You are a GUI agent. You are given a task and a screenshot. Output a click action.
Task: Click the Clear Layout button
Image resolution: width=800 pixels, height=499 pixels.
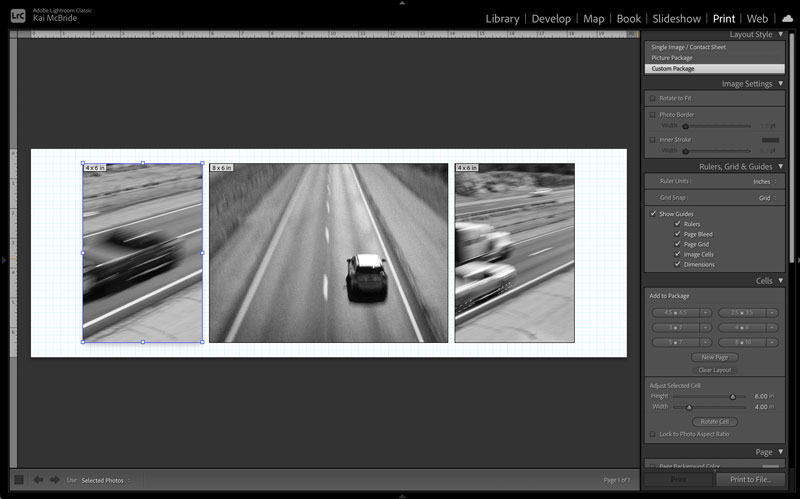[x=714, y=370]
